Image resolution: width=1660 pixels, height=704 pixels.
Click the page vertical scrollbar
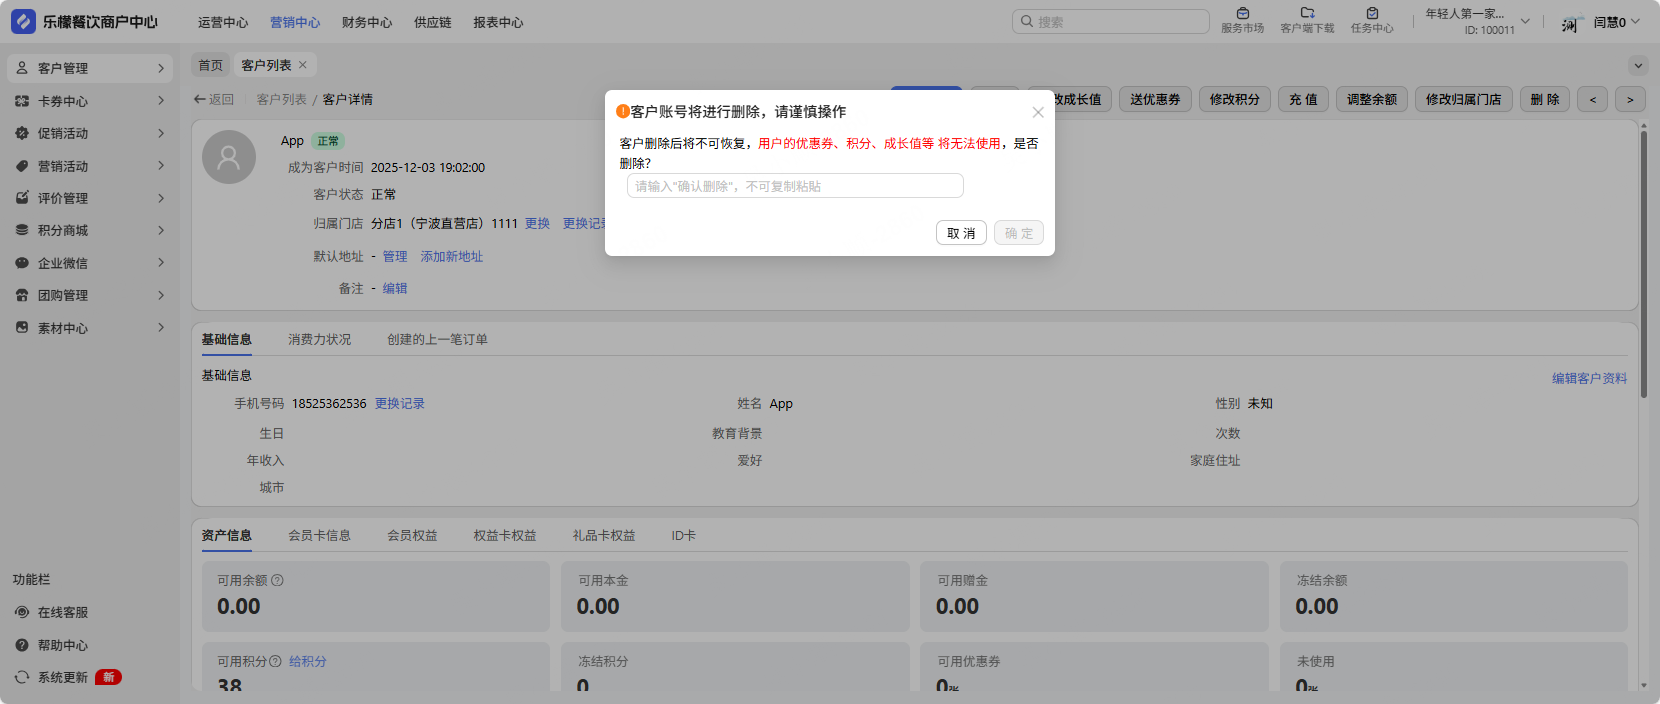pos(1643,264)
